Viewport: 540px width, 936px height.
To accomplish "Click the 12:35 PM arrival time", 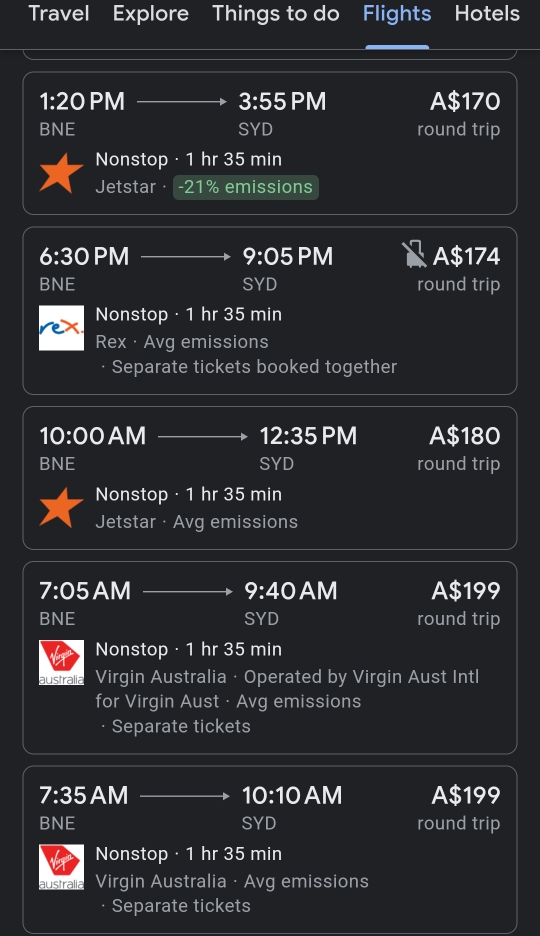I will click(x=308, y=436).
